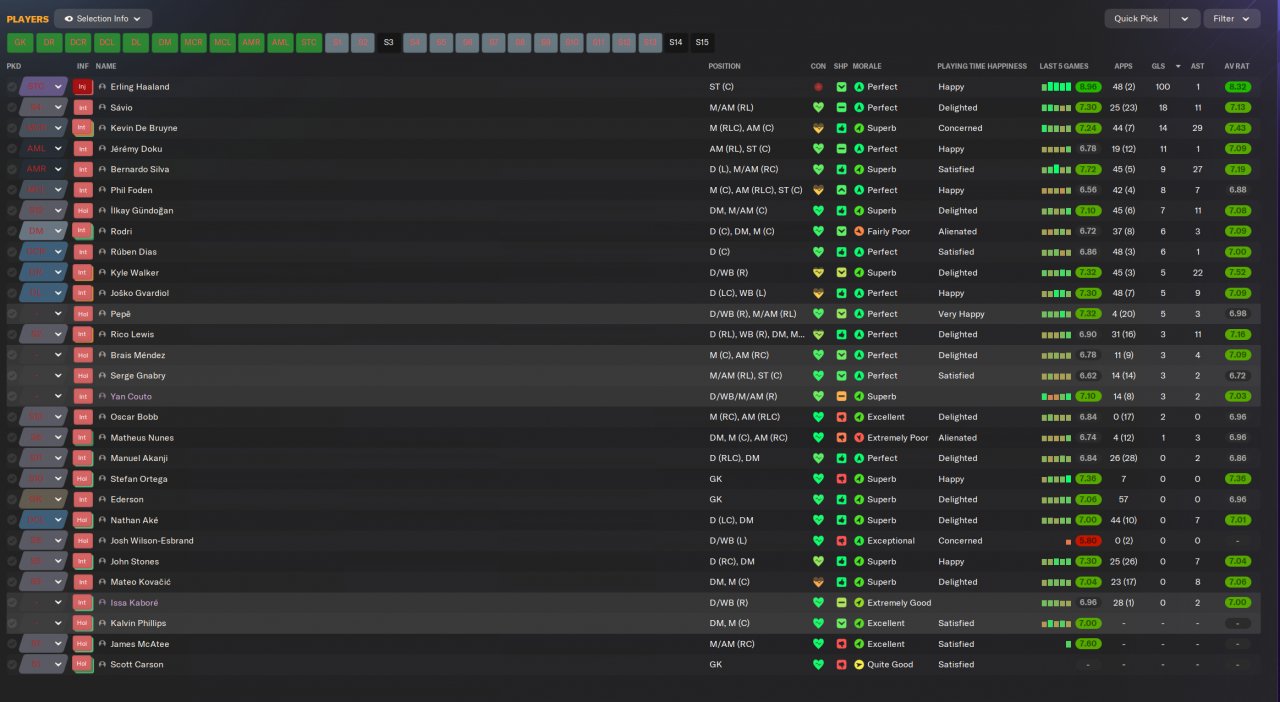Select the S14 substitute slot
The image size is (1280, 702).
[676, 43]
